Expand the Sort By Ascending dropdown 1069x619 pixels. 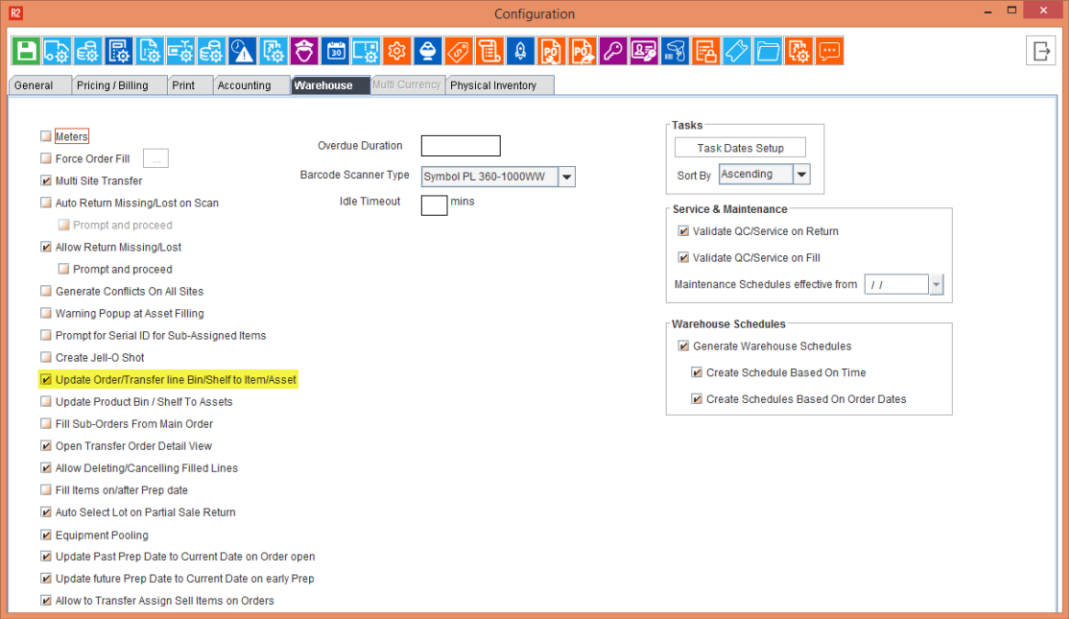tap(801, 175)
